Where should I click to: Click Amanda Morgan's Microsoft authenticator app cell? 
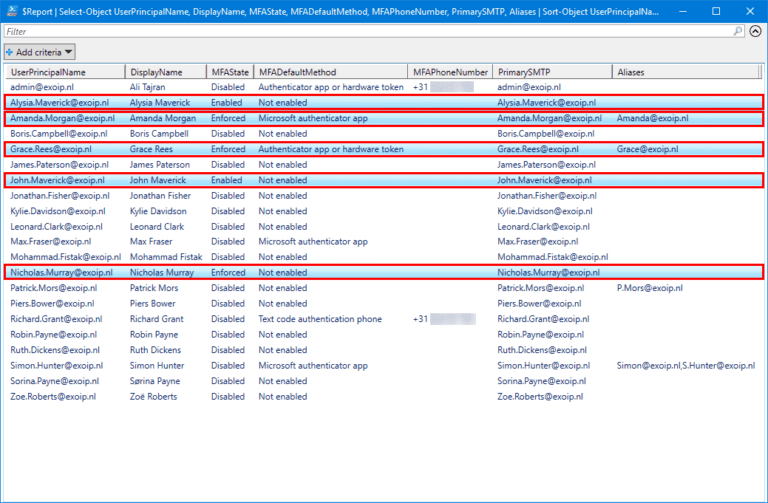coord(313,118)
